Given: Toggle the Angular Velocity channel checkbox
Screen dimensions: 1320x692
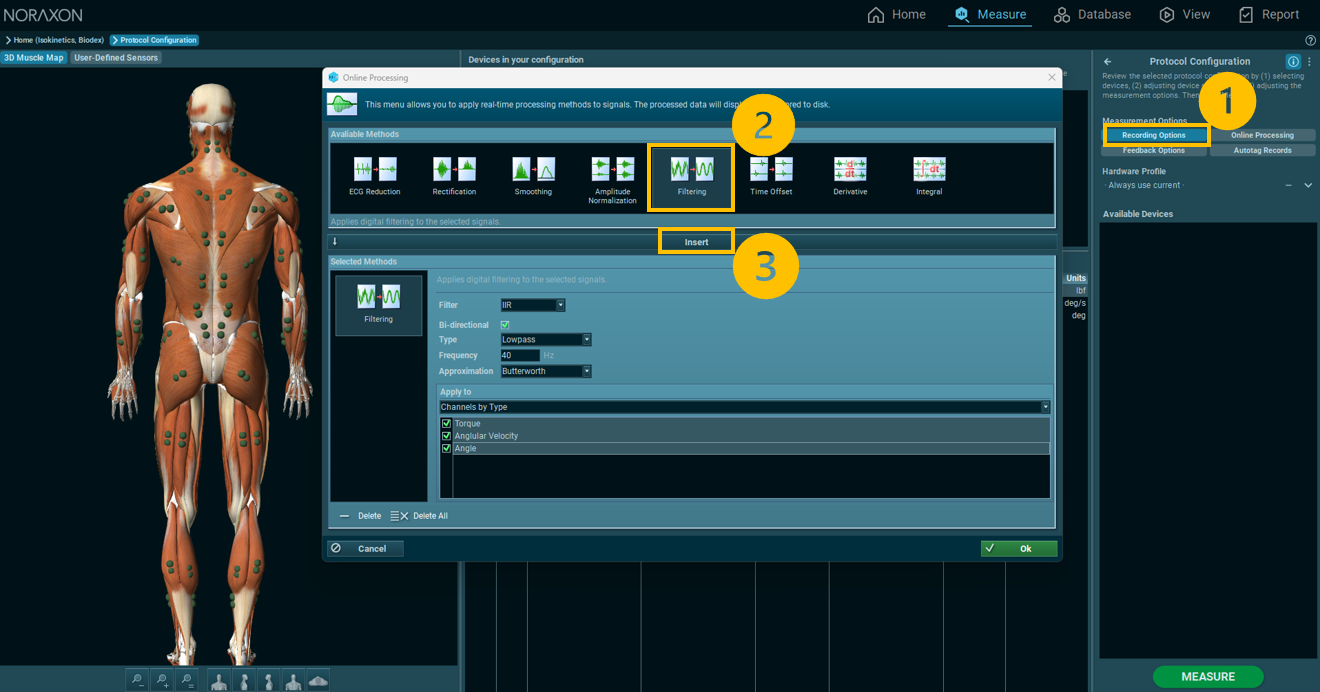Looking at the screenshot, I should 447,436.
